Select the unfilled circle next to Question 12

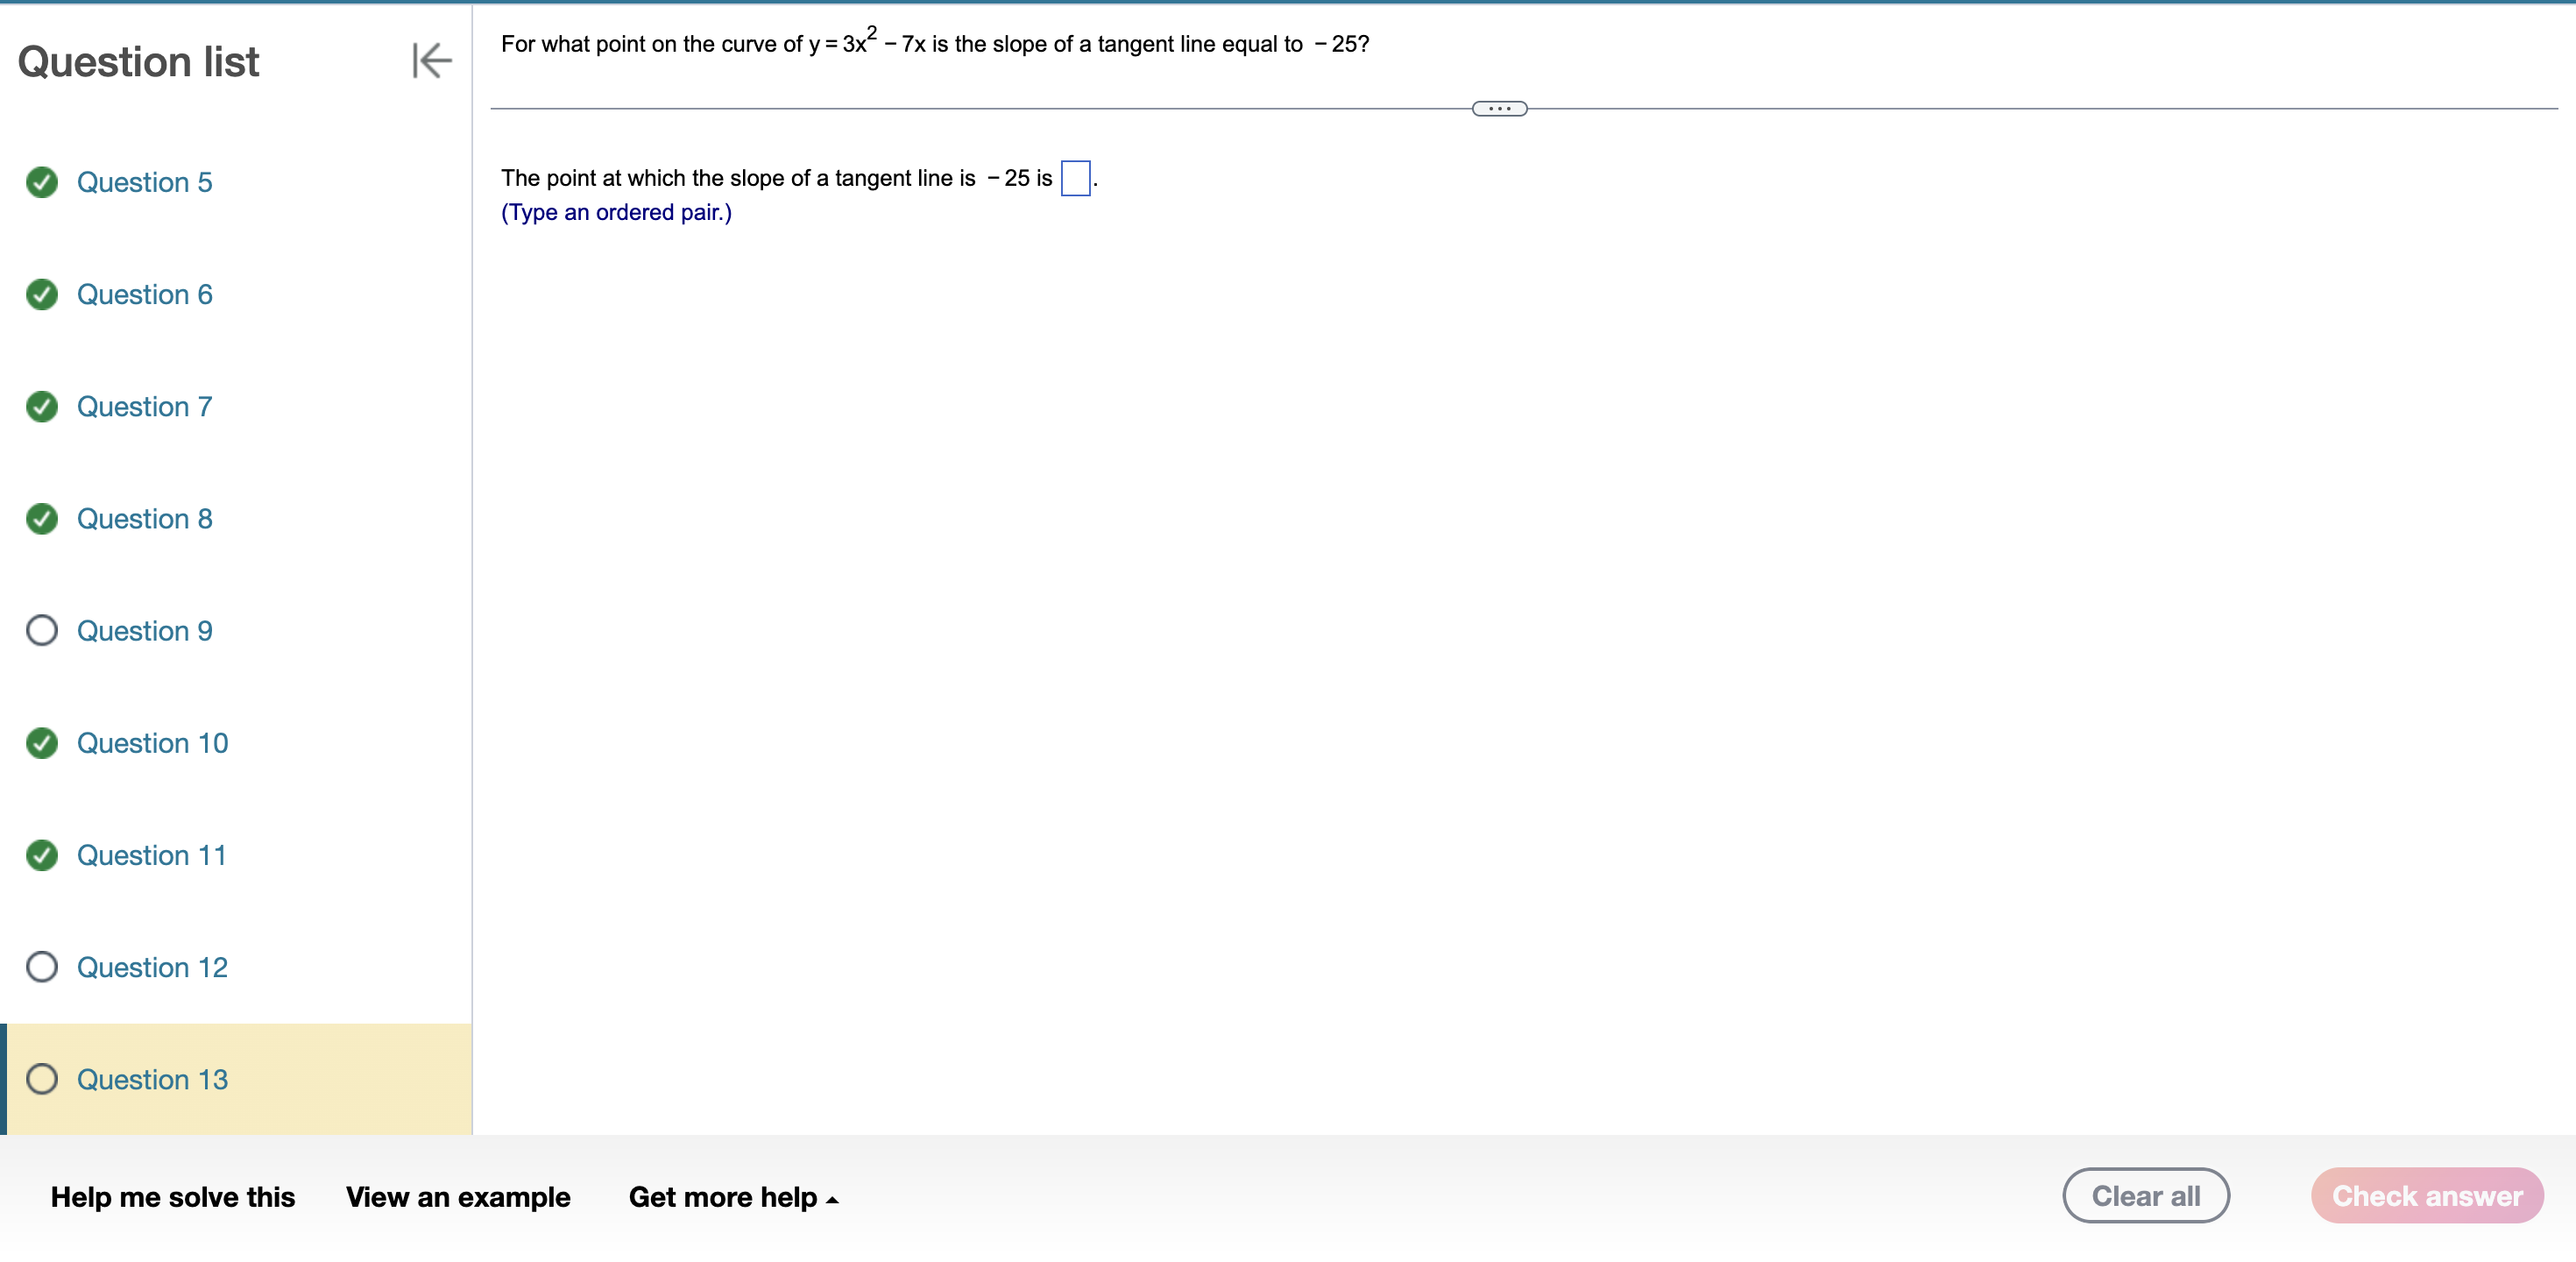[x=42, y=967]
